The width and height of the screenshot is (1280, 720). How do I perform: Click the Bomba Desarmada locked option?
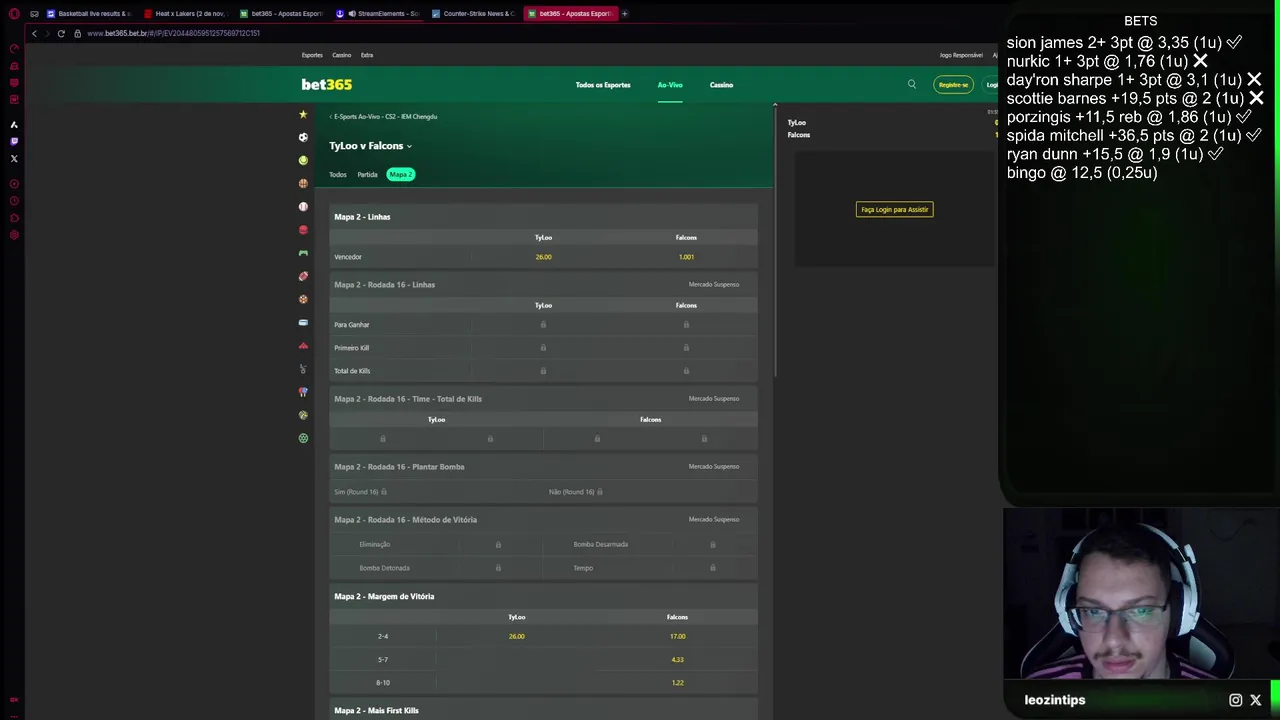[x=650, y=545]
